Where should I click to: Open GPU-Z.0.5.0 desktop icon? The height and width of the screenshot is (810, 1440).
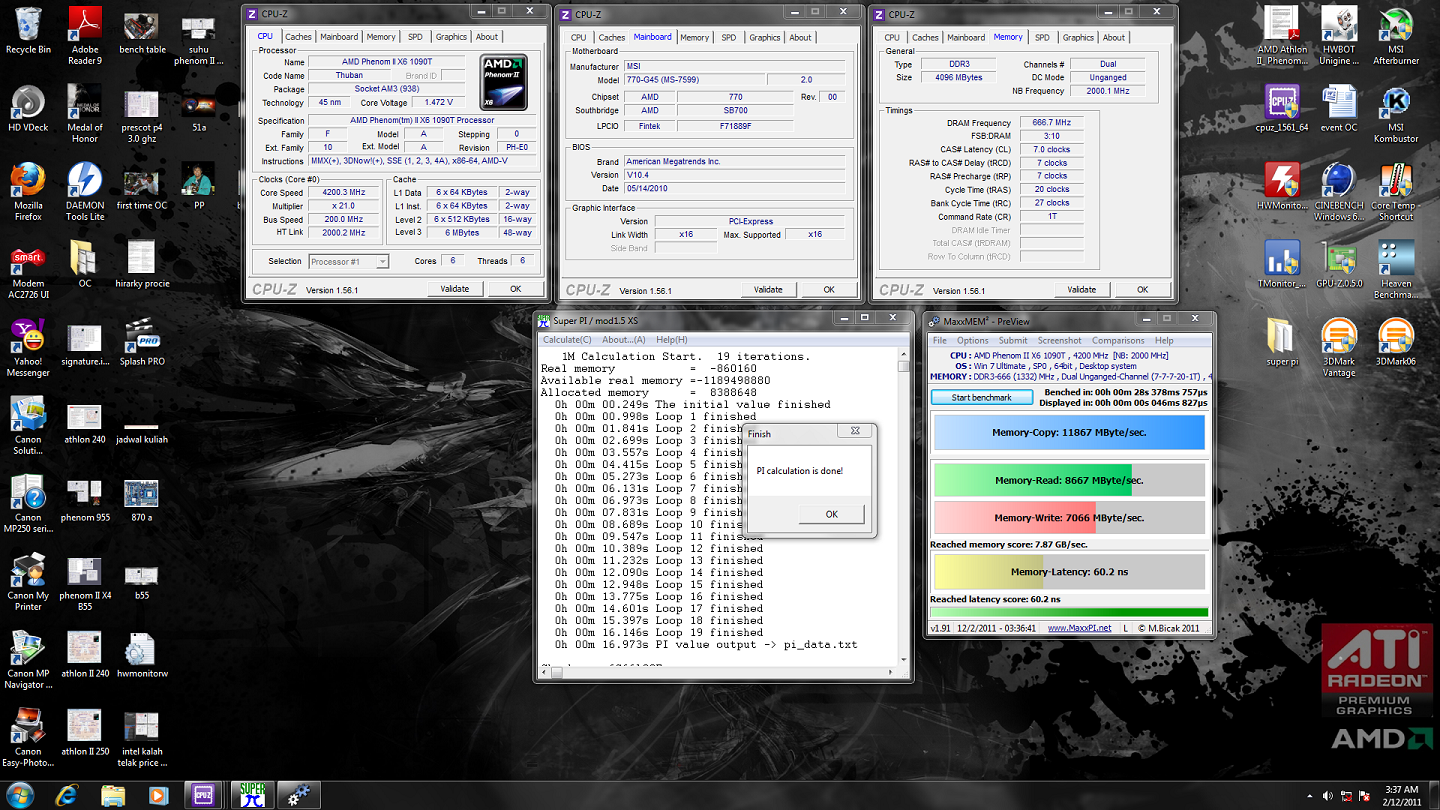(x=1339, y=265)
